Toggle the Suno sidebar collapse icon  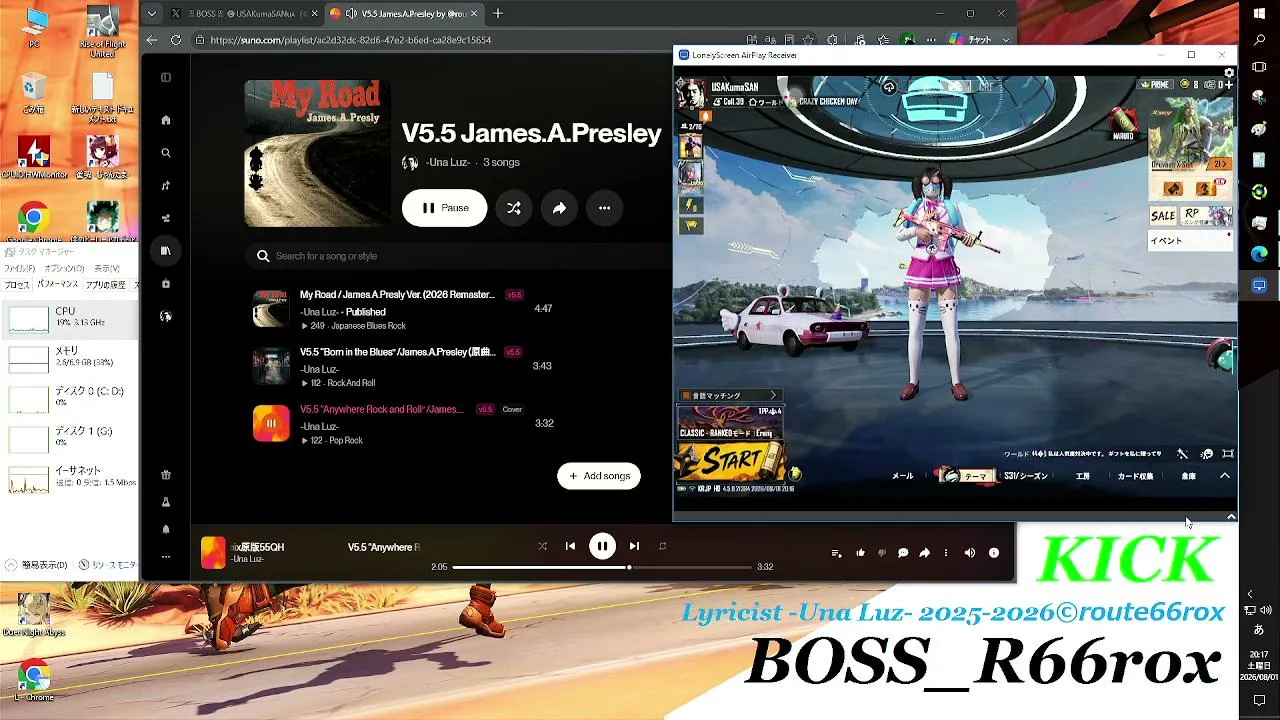coord(166,77)
